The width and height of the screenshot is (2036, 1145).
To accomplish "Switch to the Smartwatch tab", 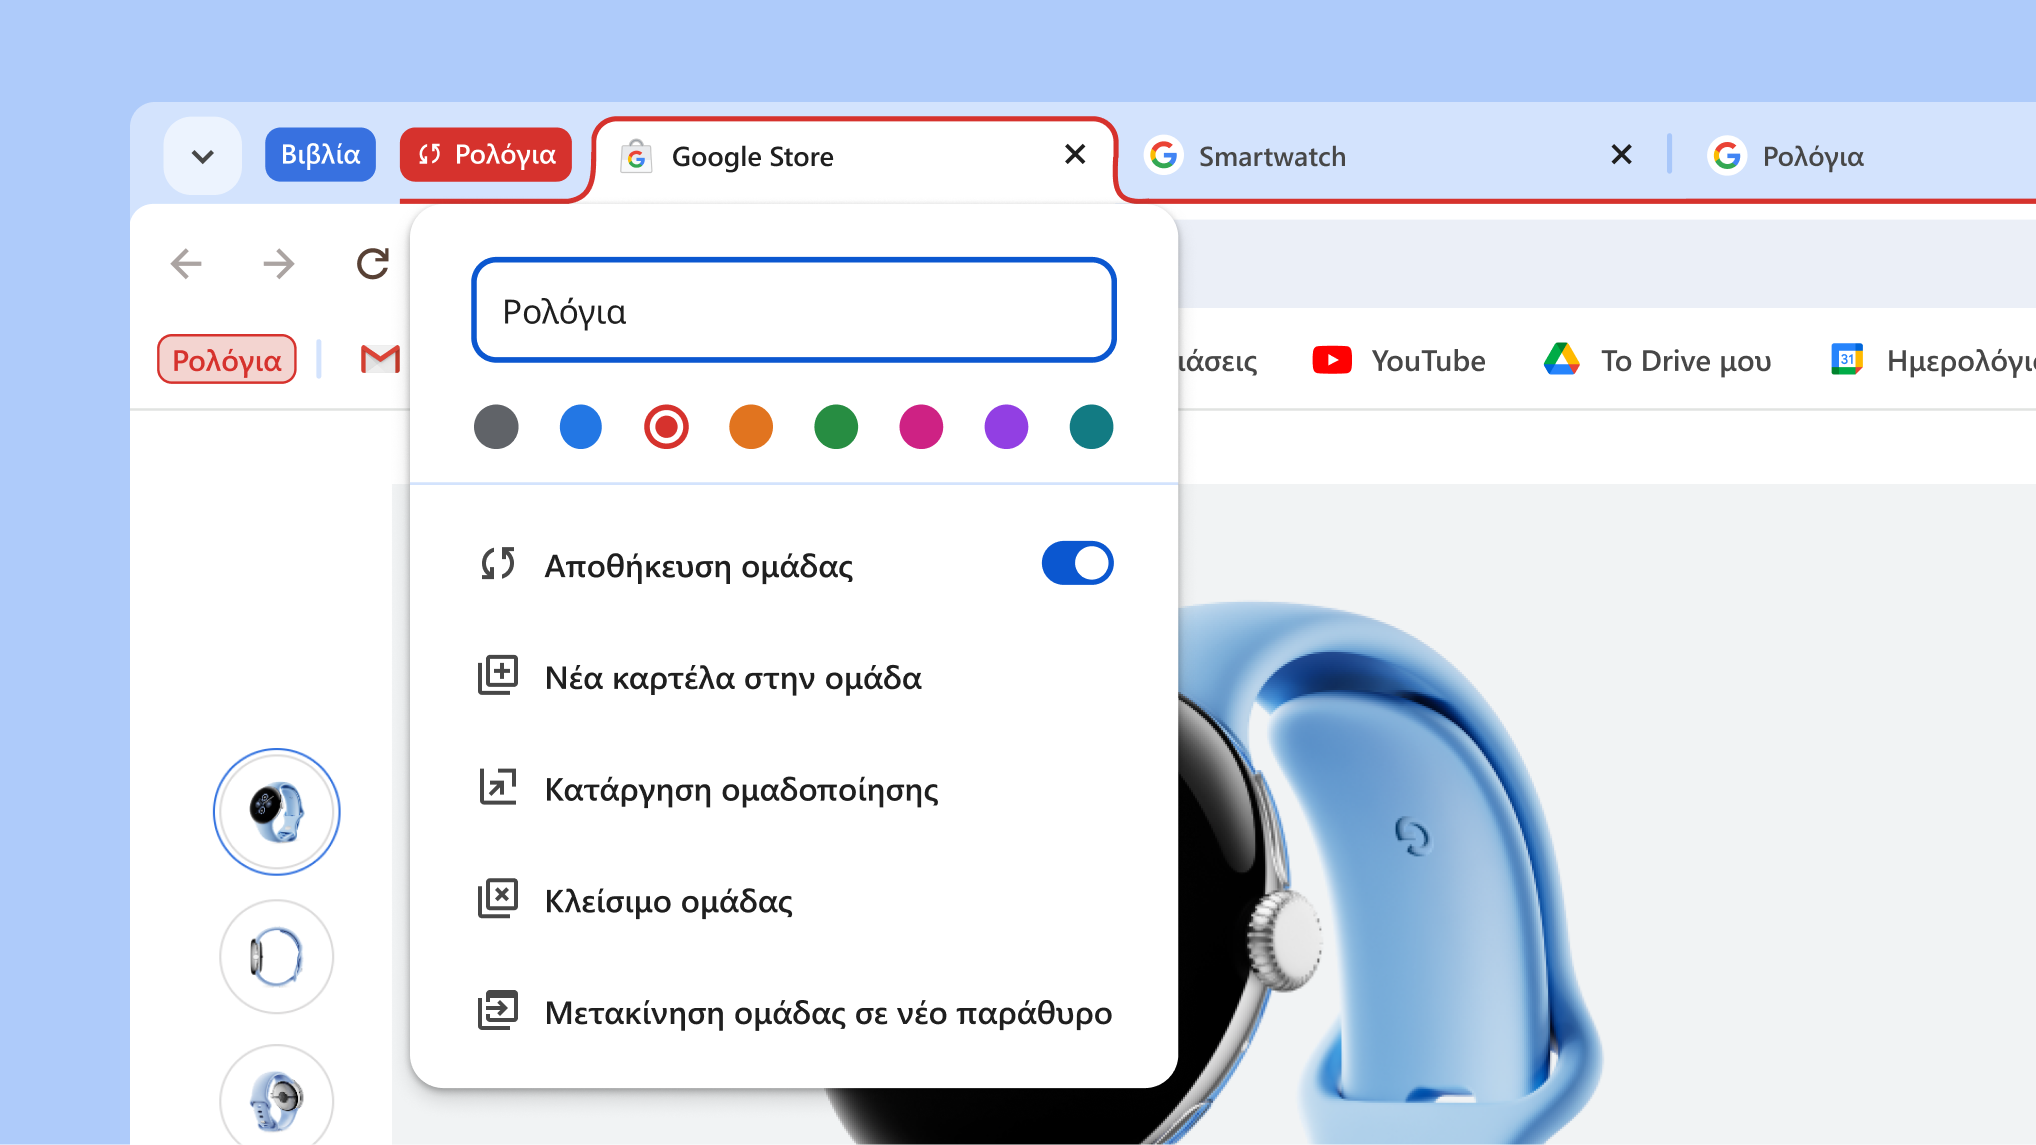I will (1272, 156).
